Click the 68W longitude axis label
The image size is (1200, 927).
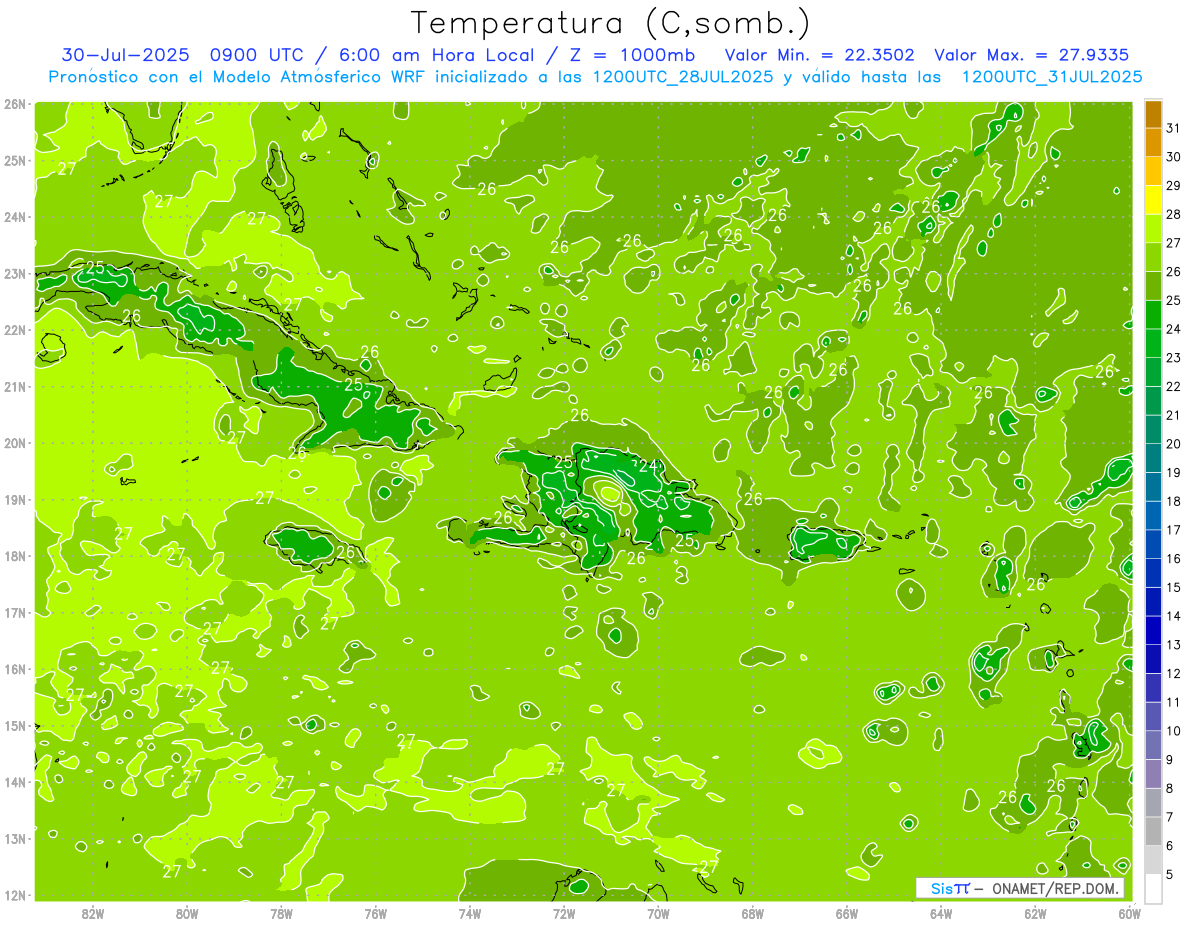(752, 912)
